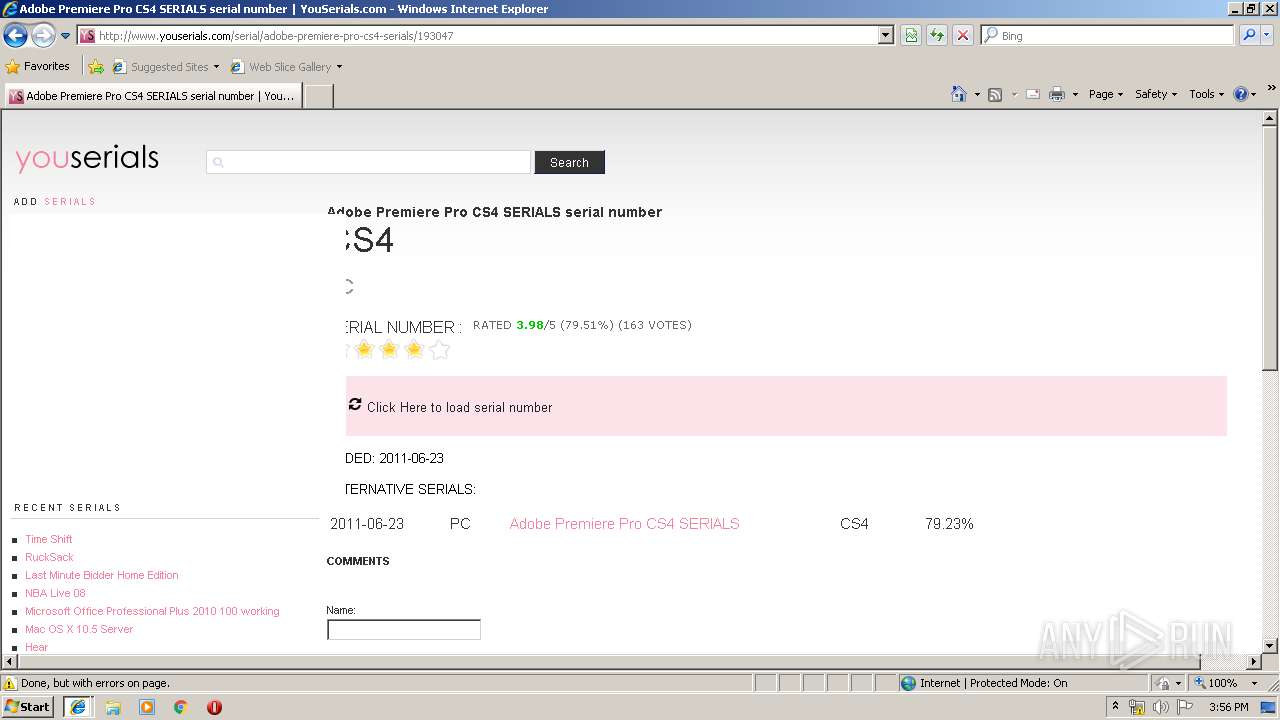The height and width of the screenshot is (720, 1280).
Task: Click the reload icon beside load serial
Action: pyautogui.click(x=355, y=404)
